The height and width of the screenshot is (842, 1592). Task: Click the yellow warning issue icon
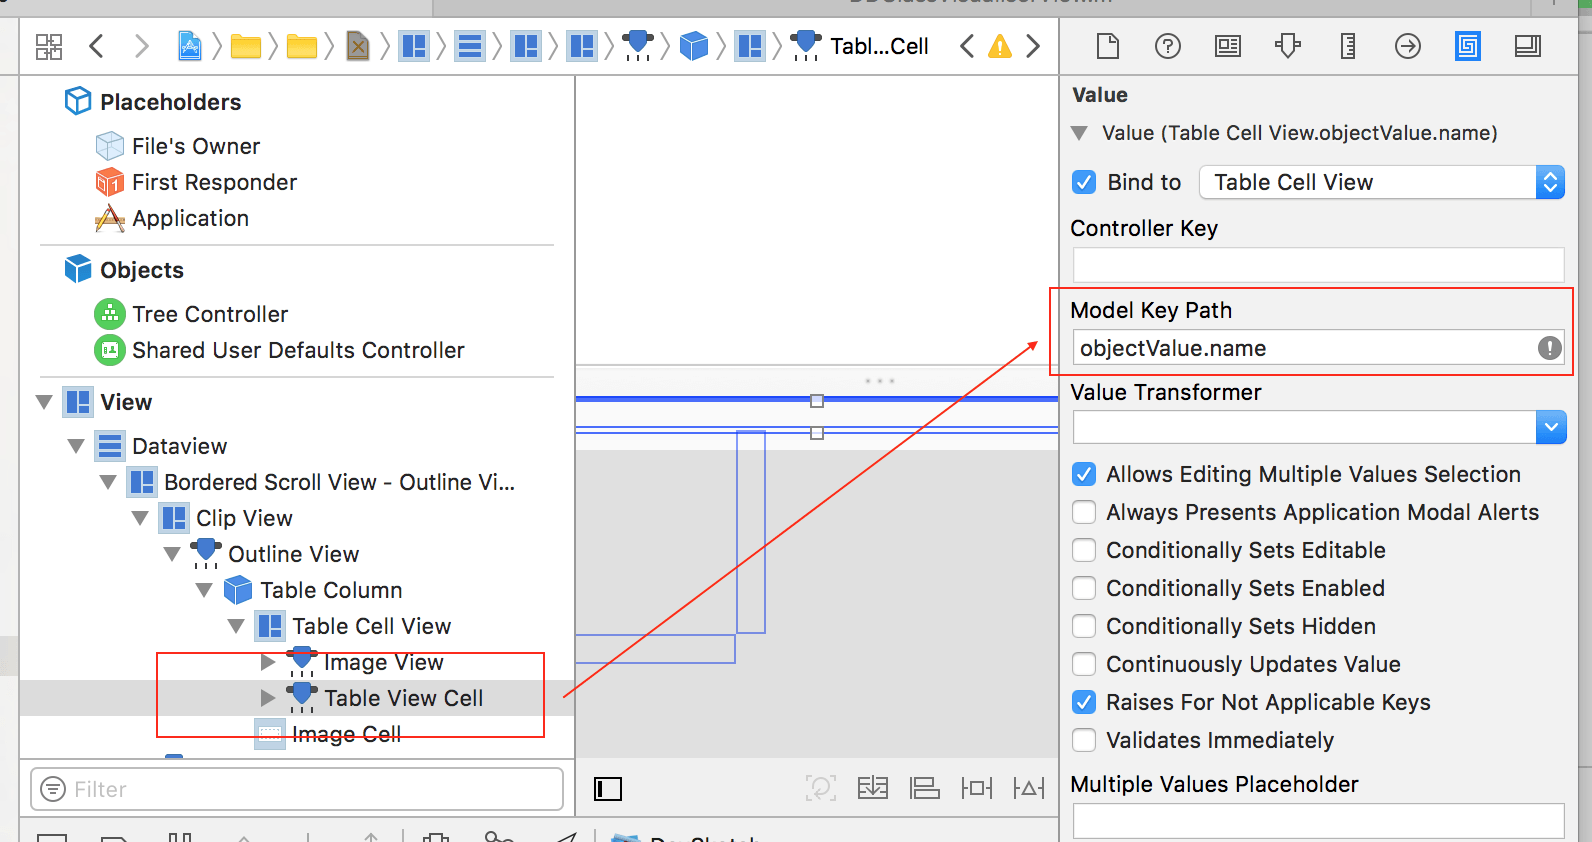pos(1000,46)
